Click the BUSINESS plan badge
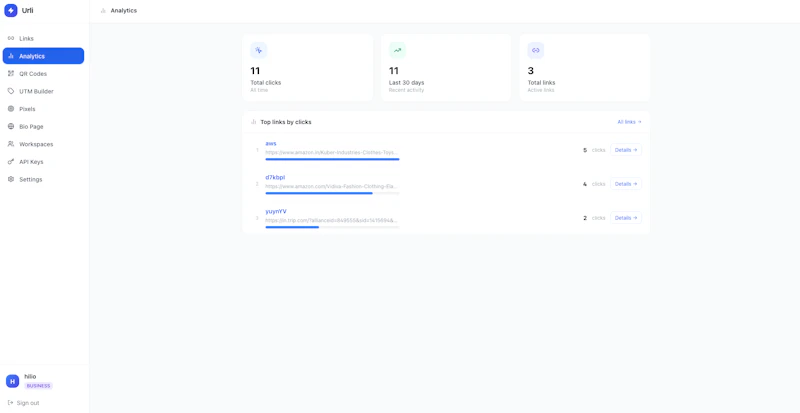The width and height of the screenshot is (800, 413). [38, 386]
